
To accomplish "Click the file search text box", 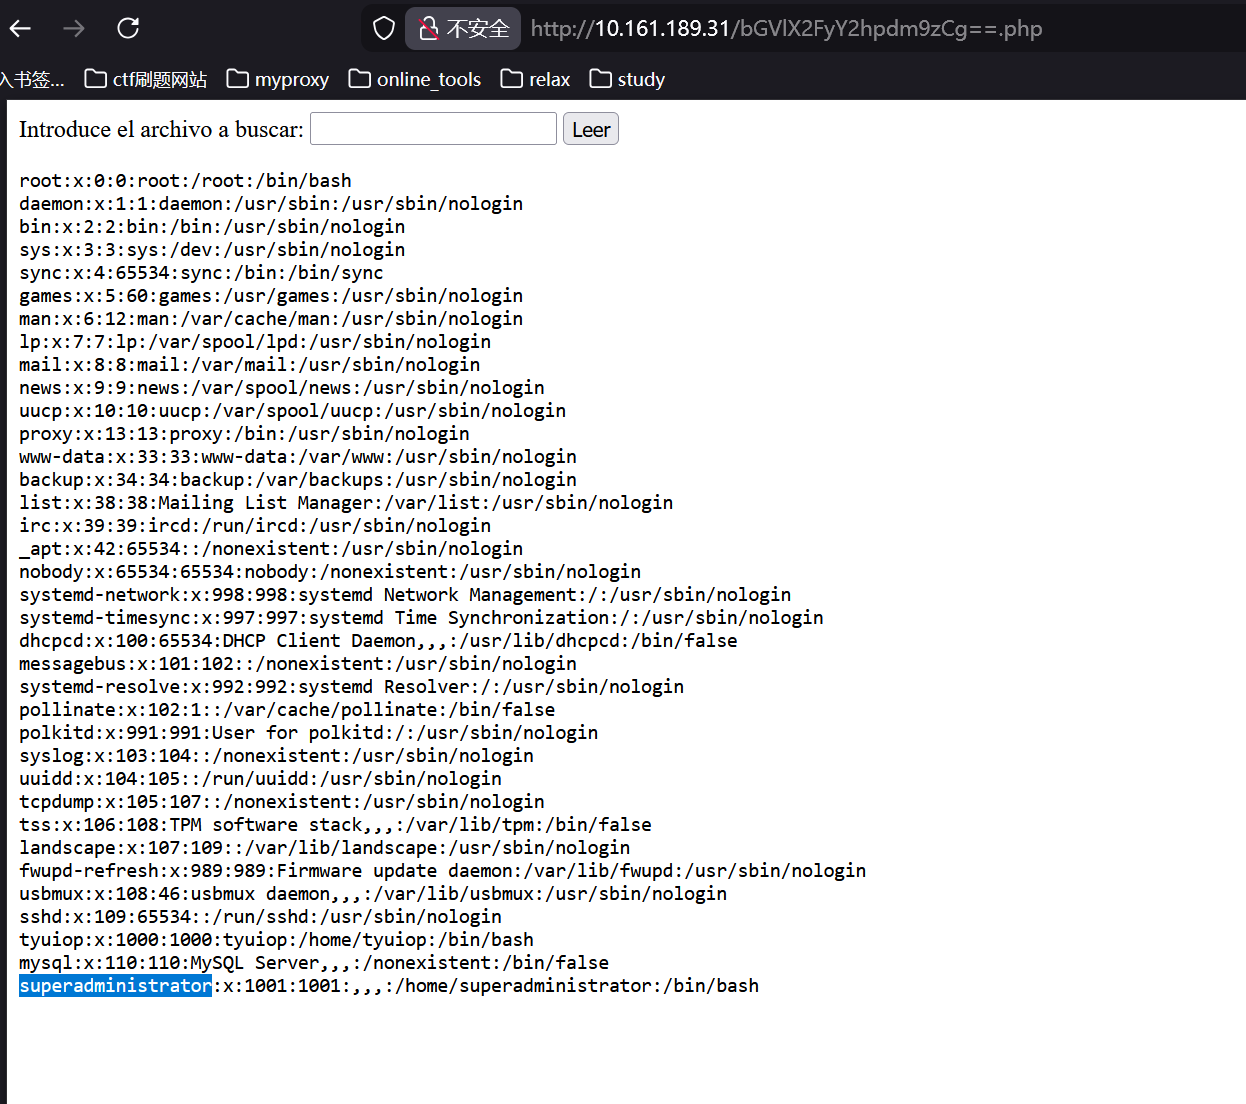I will (433, 129).
